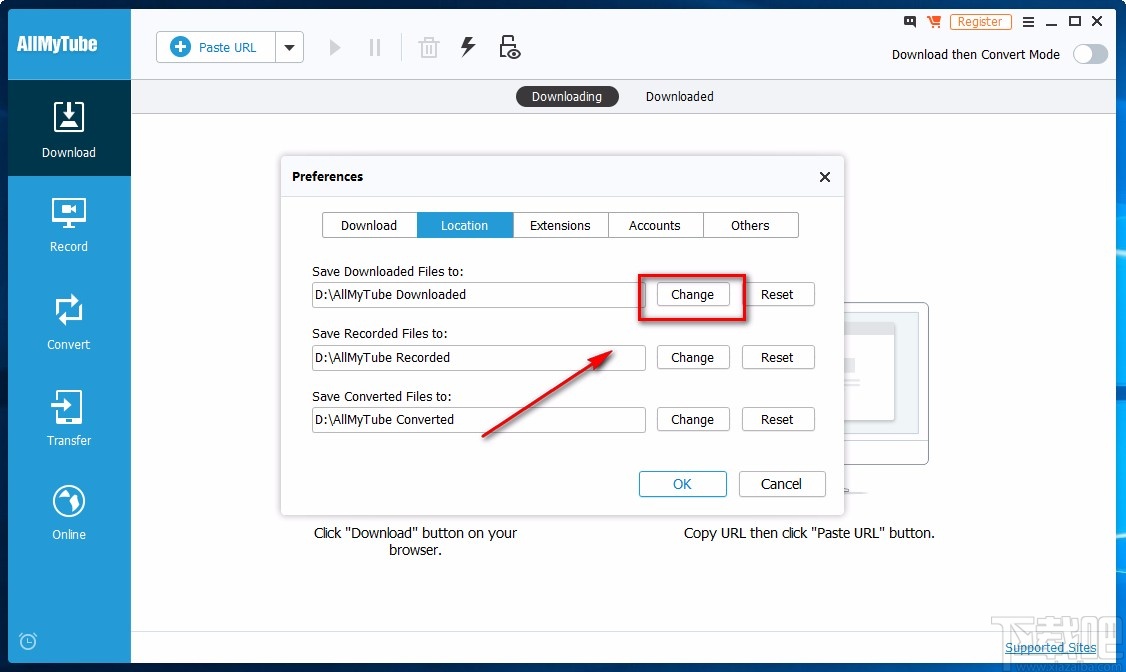The height and width of the screenshot is (672, 1126).
Task: Open the Transfer section in sidebar
Action: pos(69,418)
